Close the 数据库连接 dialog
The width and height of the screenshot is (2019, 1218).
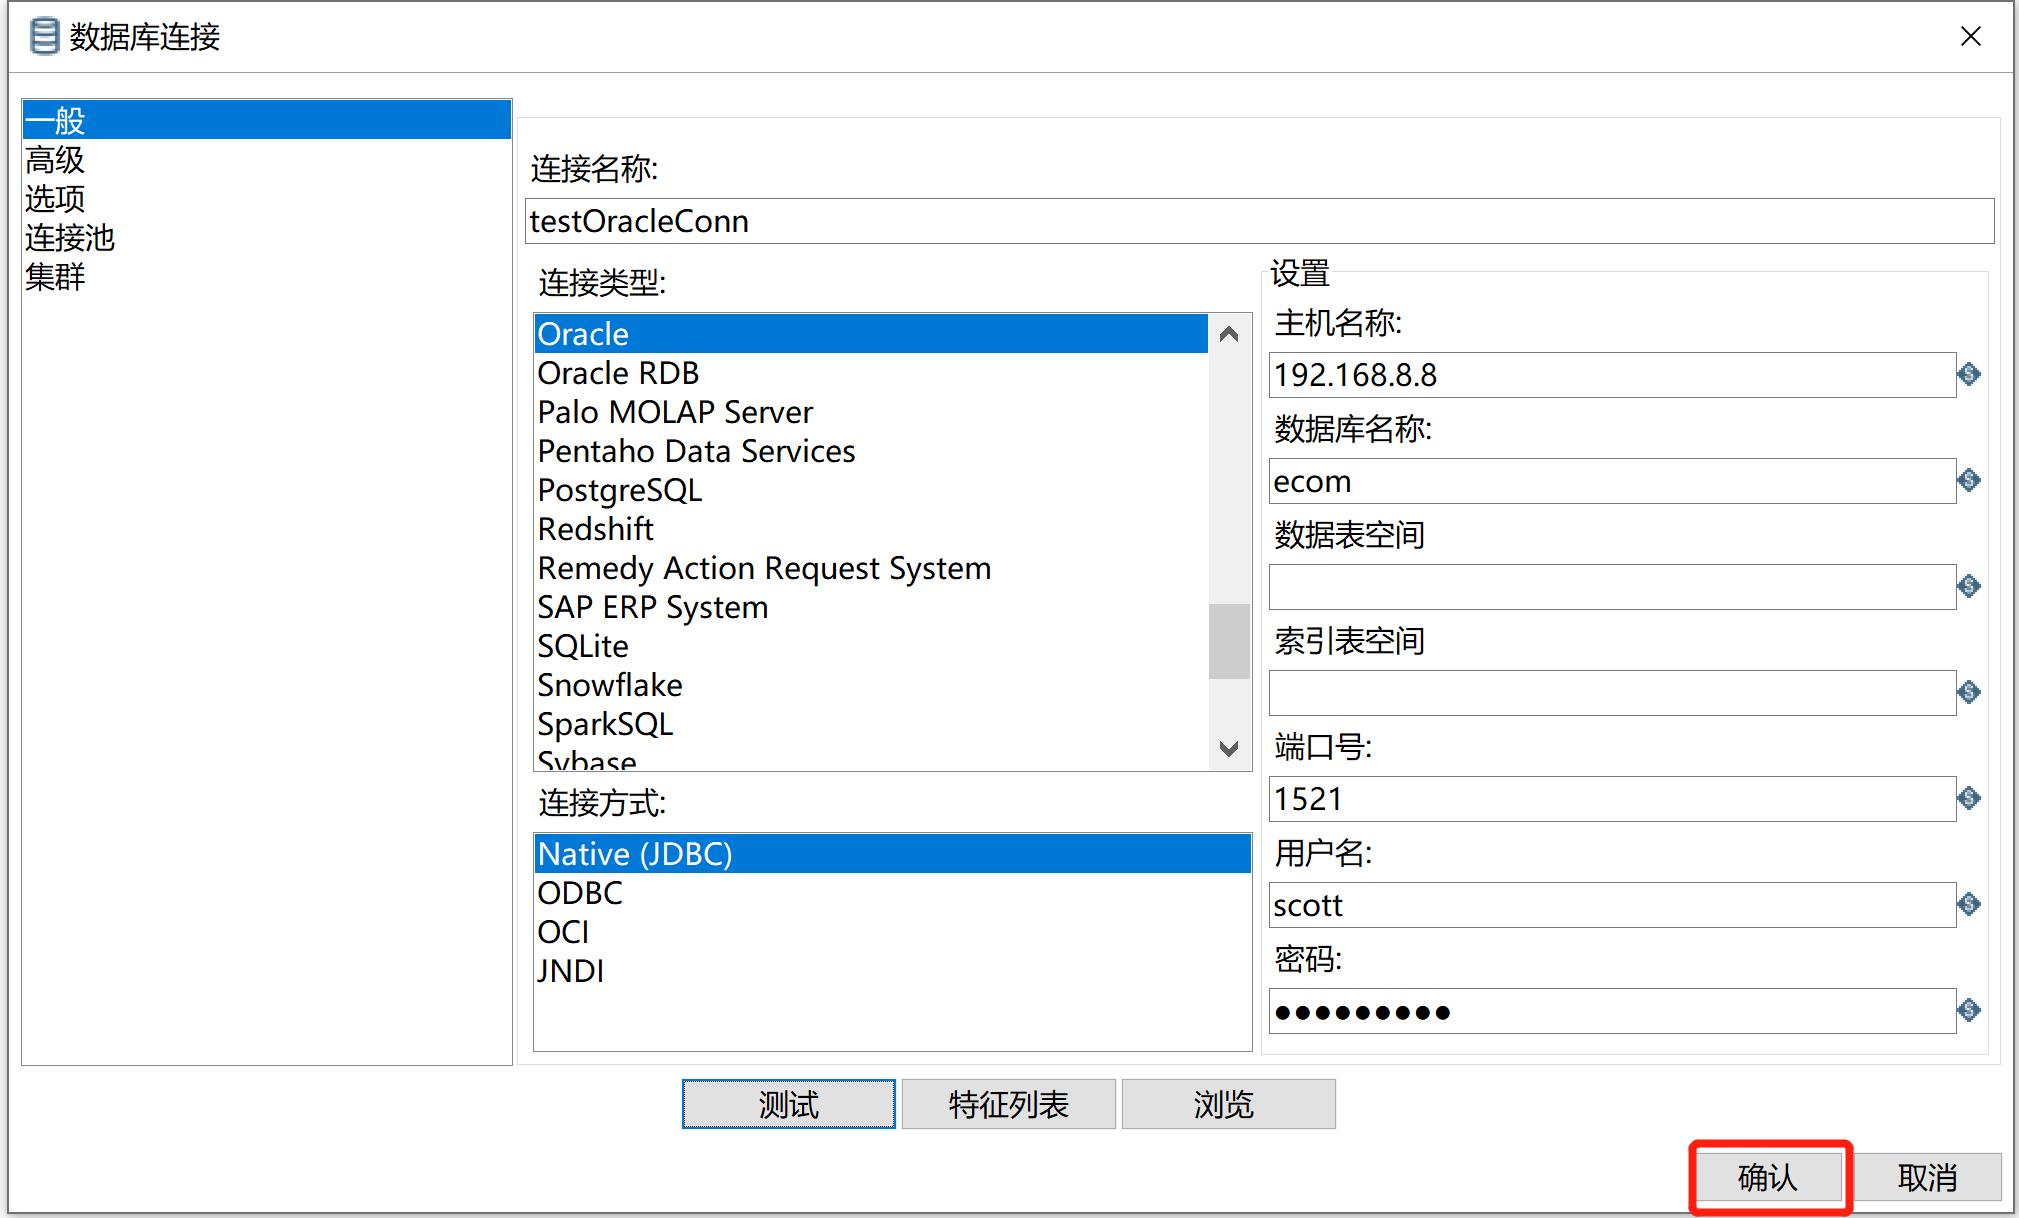coord(1970,36)
